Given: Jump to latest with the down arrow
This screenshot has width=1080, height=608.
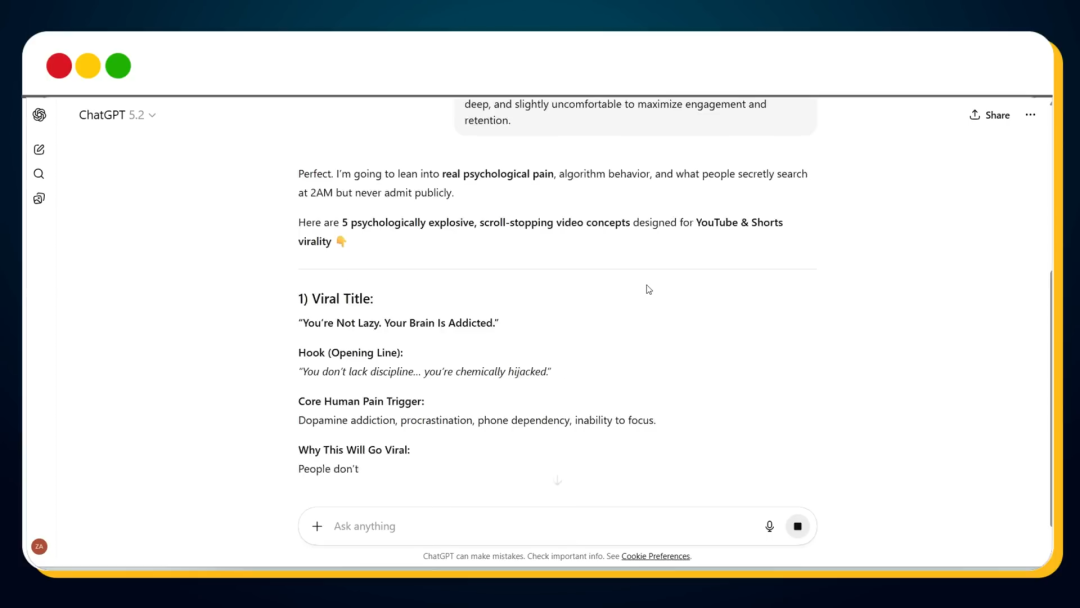Looking at the screenshot, I should [557, 481].
